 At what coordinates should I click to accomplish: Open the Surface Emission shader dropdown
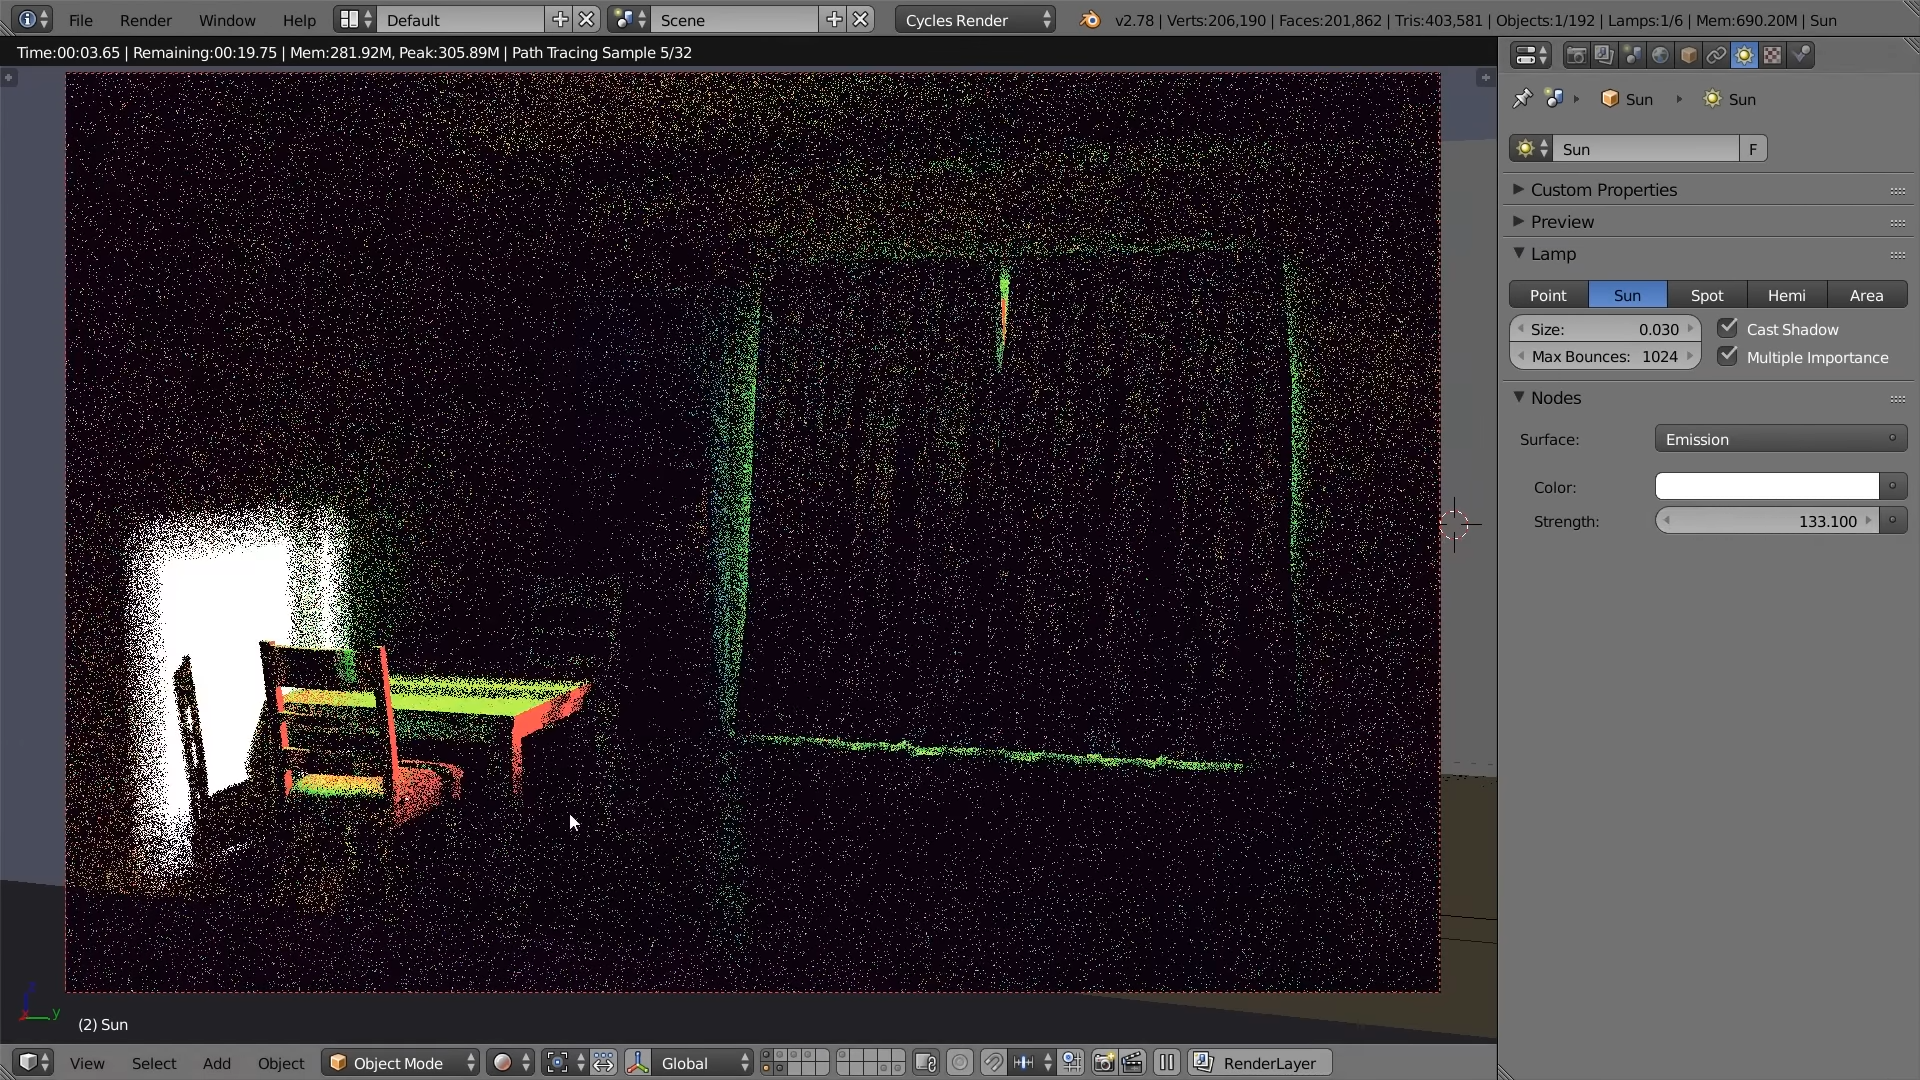1780,439
